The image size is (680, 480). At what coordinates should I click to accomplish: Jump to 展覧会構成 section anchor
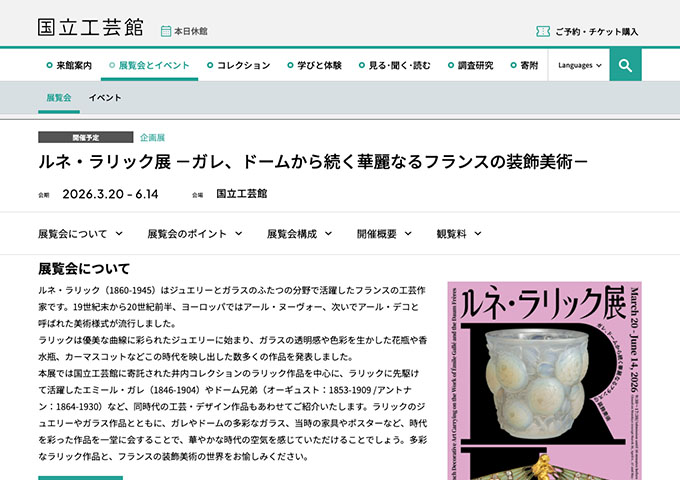(299, 234)
